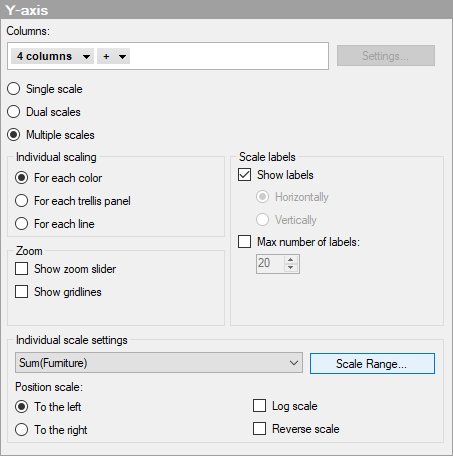Uncheck the Show labels checkbox
The image size is (453, 456).
245,175
